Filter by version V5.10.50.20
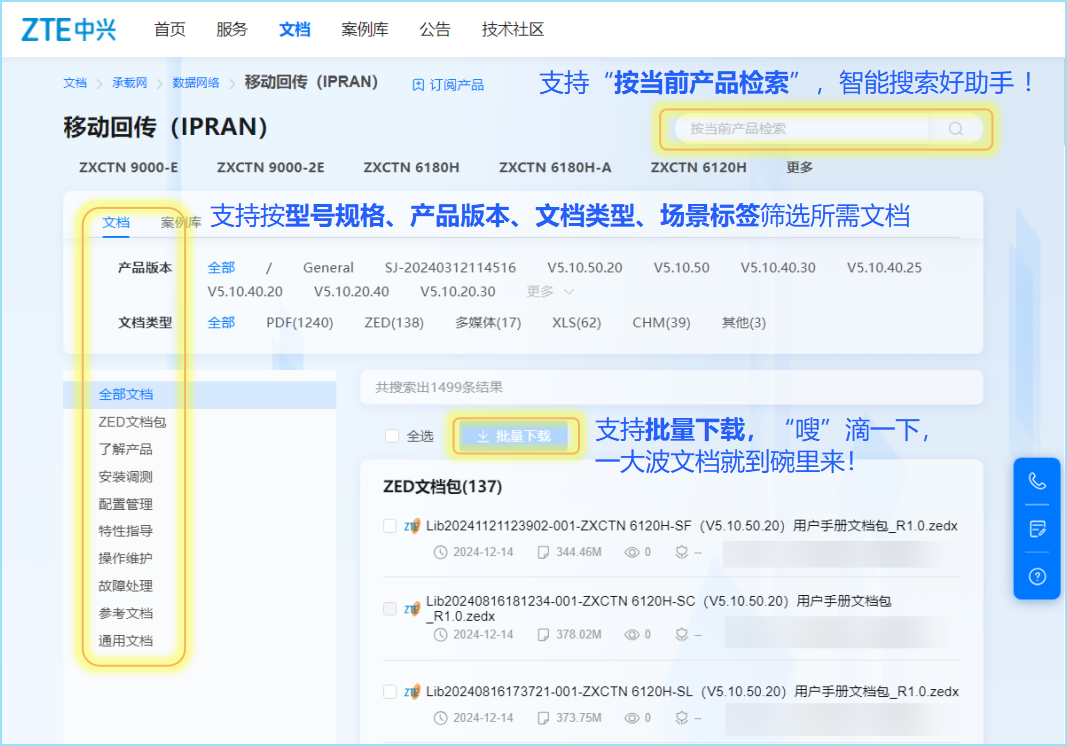The image size is (1067, 746). pyautogui.click(x=585, y=267)
